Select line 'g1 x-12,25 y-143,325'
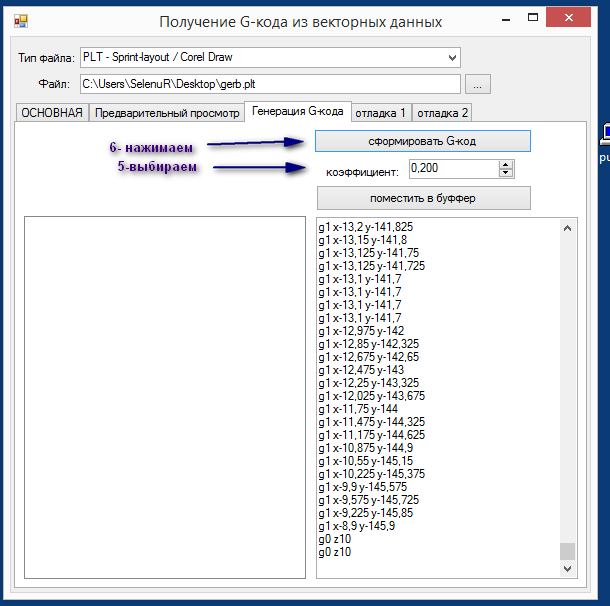 (369, 383)
